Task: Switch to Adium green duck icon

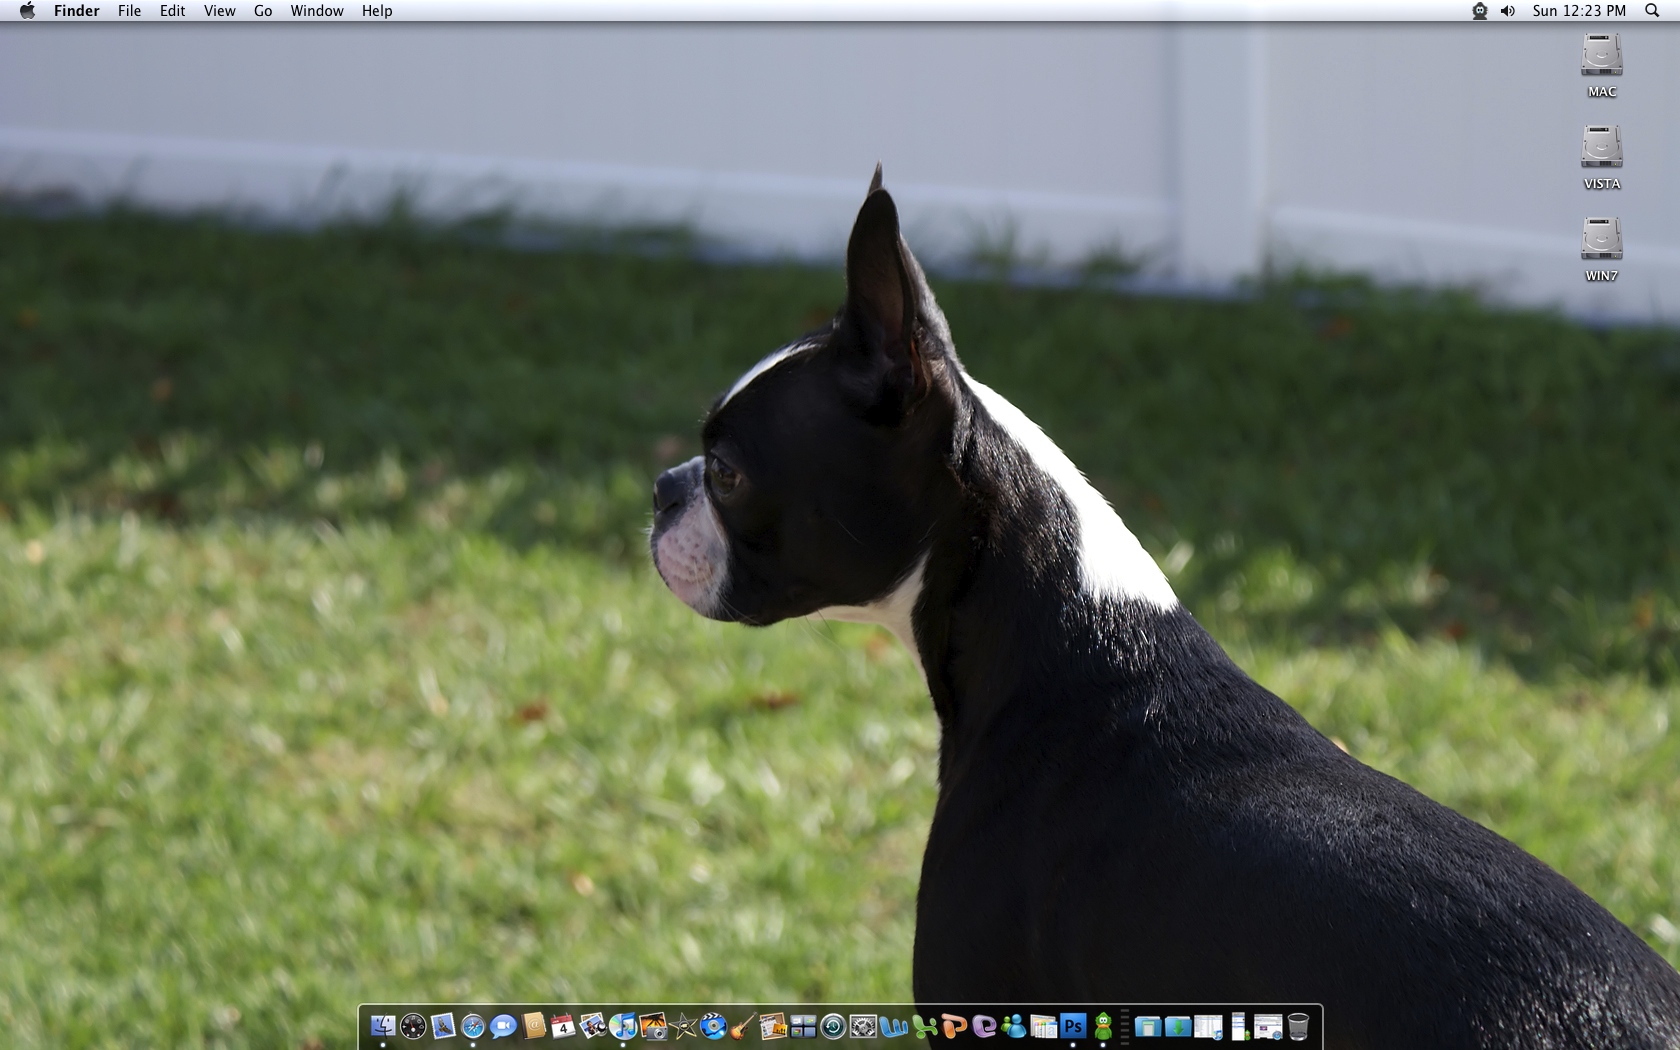Action: (x=1103, y=1026)
